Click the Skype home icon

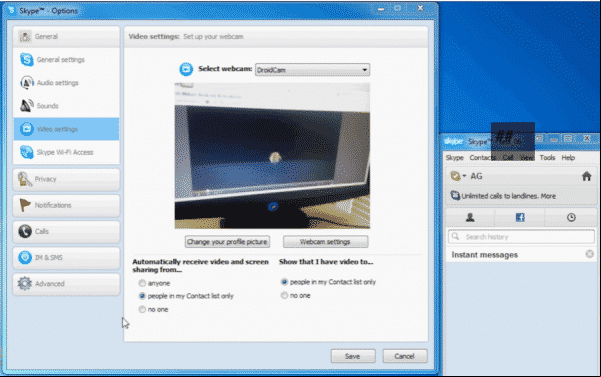tap(586, 176)
